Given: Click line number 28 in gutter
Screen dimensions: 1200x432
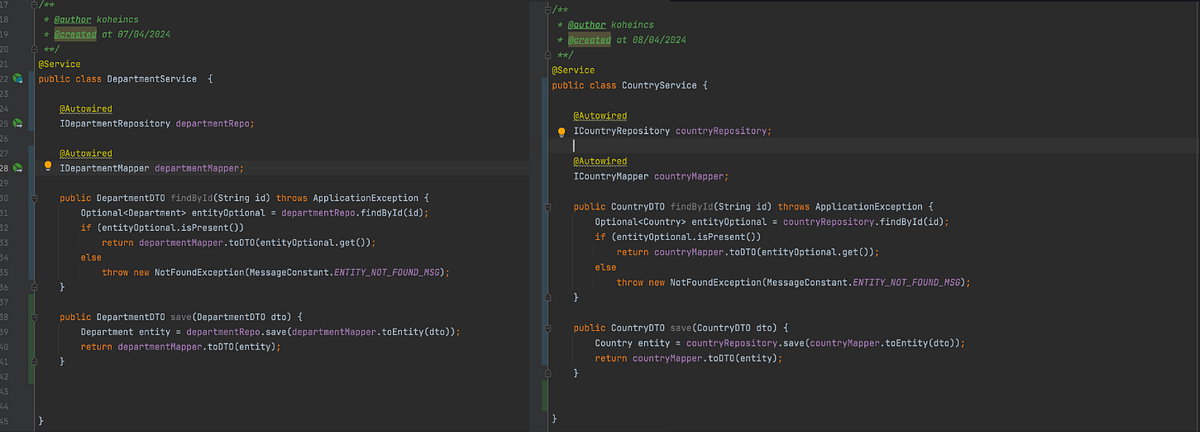Looking at the screenshot, I should click(x=6, y=168).
